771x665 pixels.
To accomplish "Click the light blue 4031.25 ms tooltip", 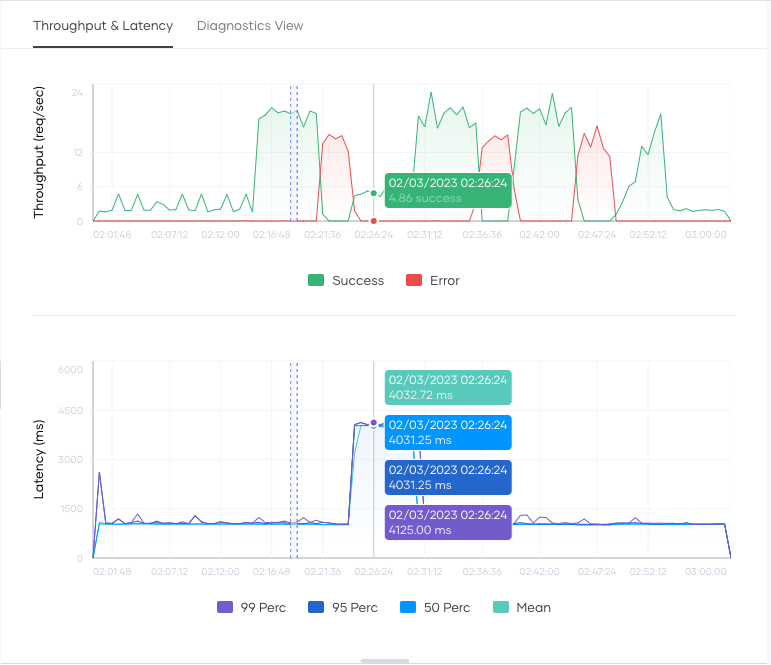I will coord(448,432).
